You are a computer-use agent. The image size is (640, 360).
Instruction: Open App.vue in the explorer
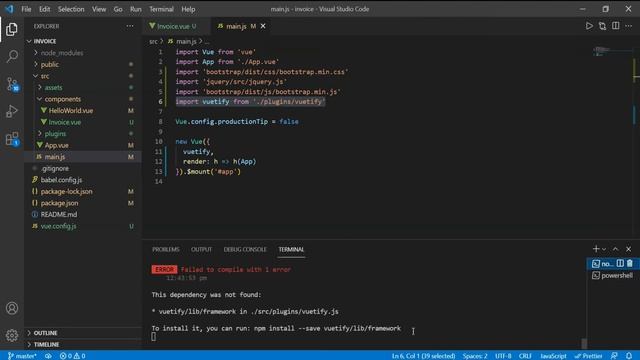(x=83, y=145)
